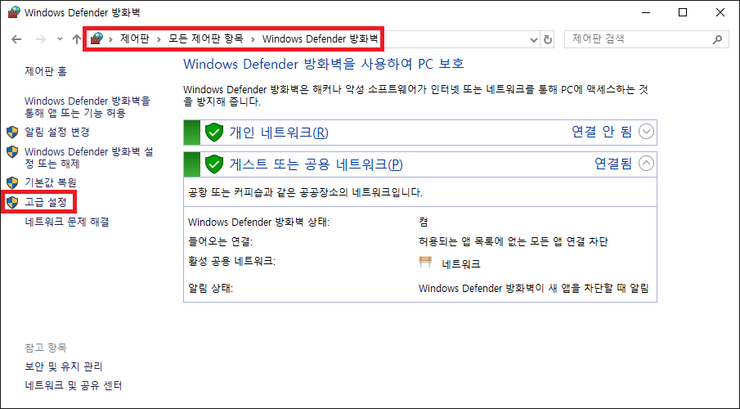Click the 제어판 검색 search field
The height and width of the screenshot is (409, 740).
pos(635,39)
